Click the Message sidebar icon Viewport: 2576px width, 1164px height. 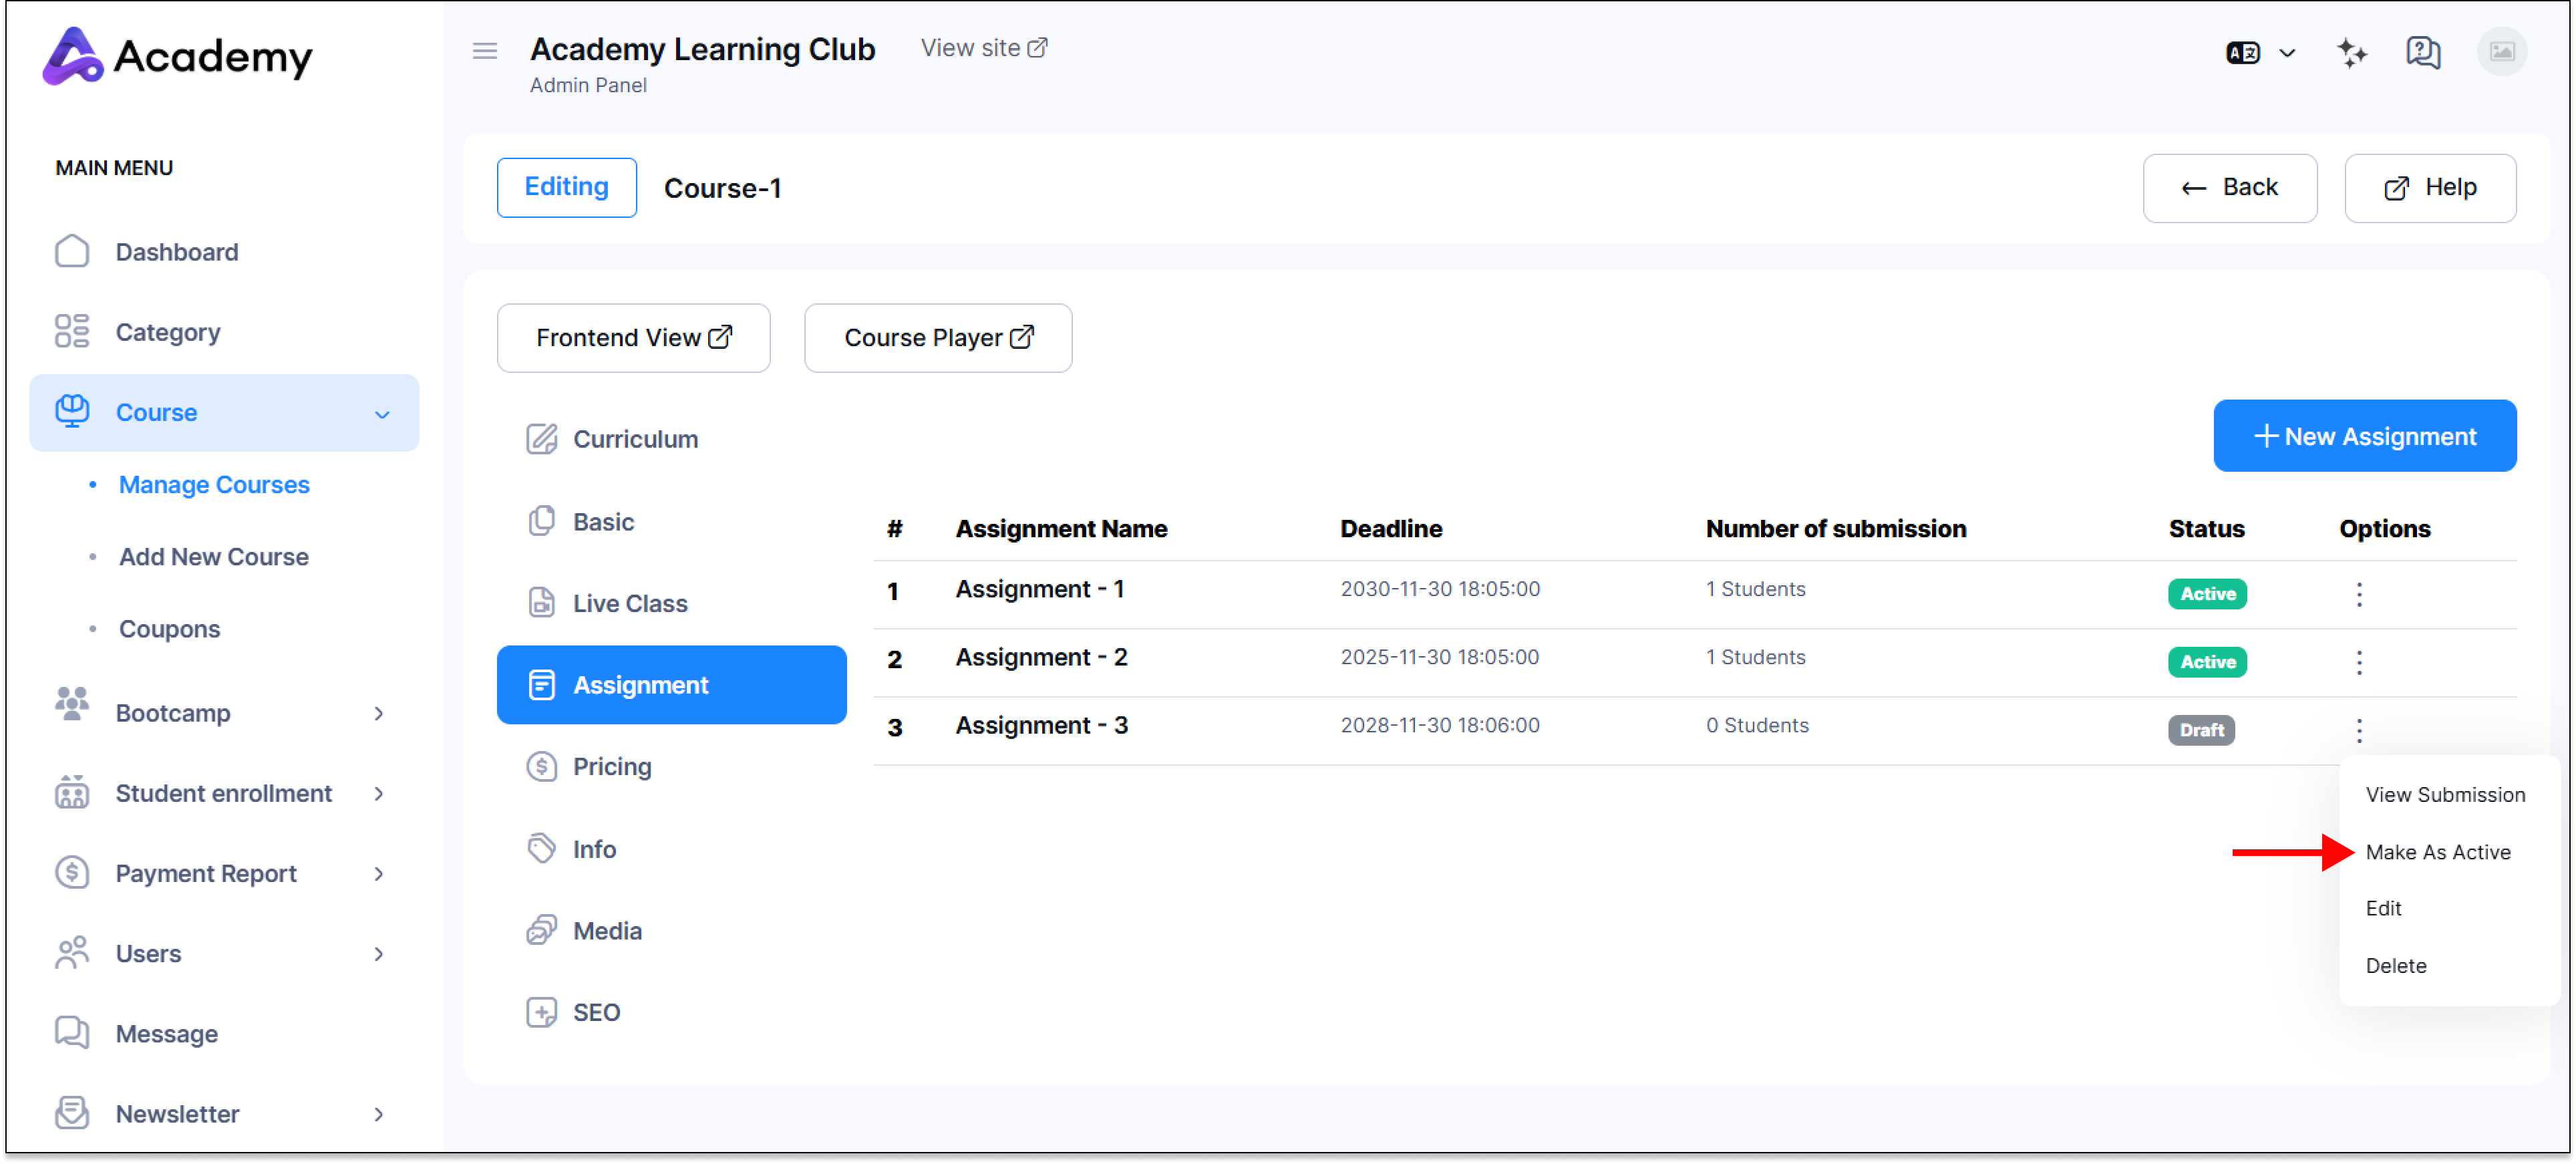click(72, 1033)
